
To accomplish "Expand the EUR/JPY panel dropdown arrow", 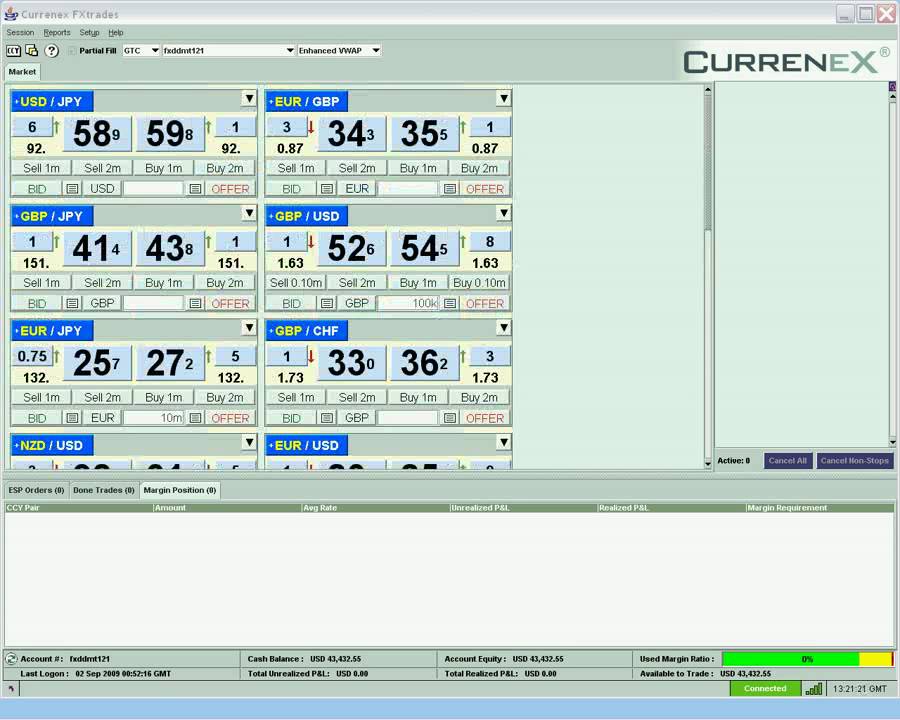I will 249,328.
